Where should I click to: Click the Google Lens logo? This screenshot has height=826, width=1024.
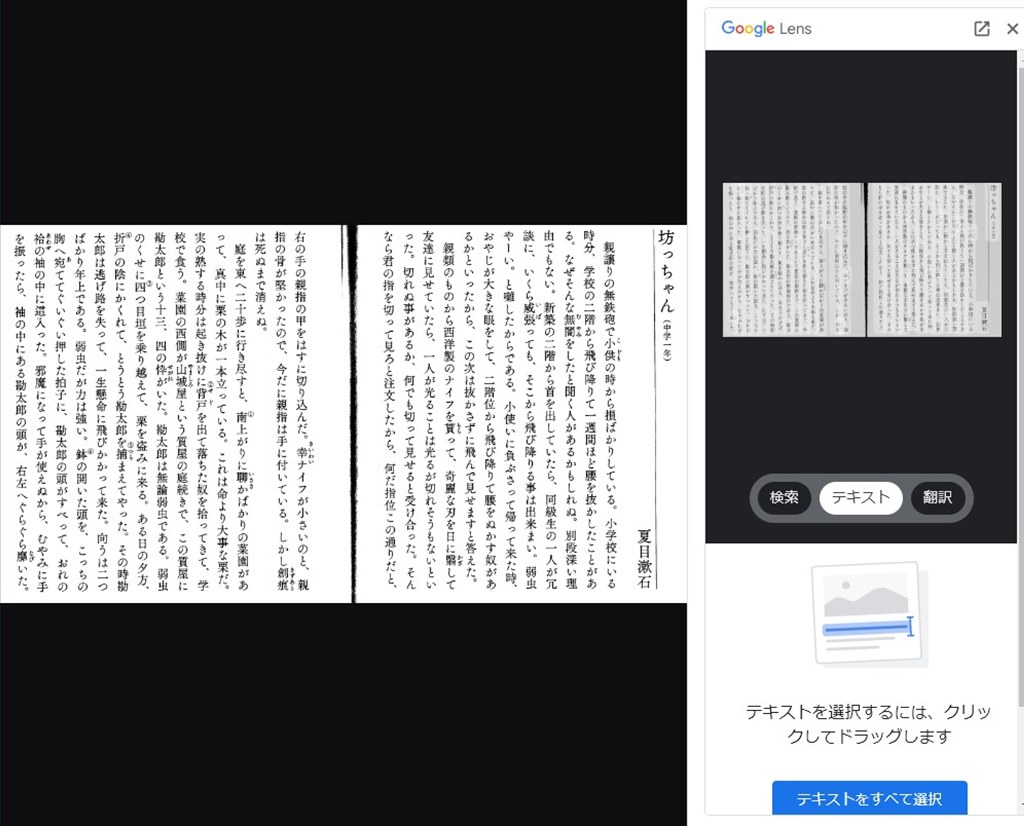tap(766, 29)
